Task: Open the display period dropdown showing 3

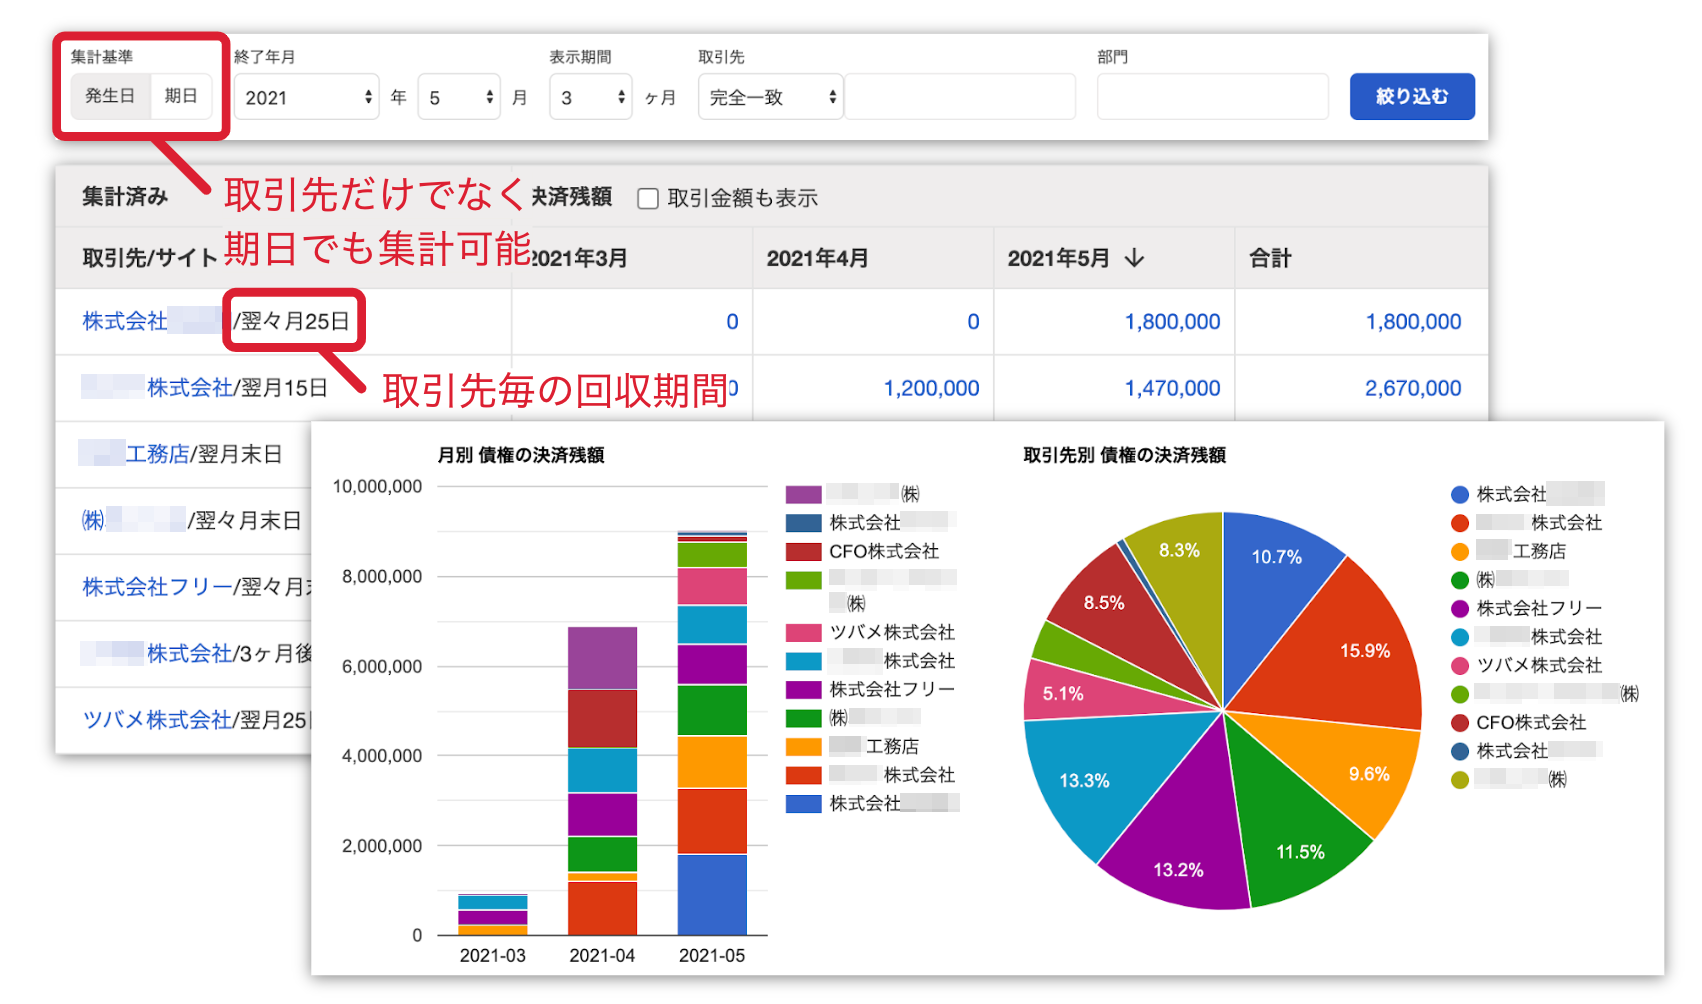Action: pos(590,97)
